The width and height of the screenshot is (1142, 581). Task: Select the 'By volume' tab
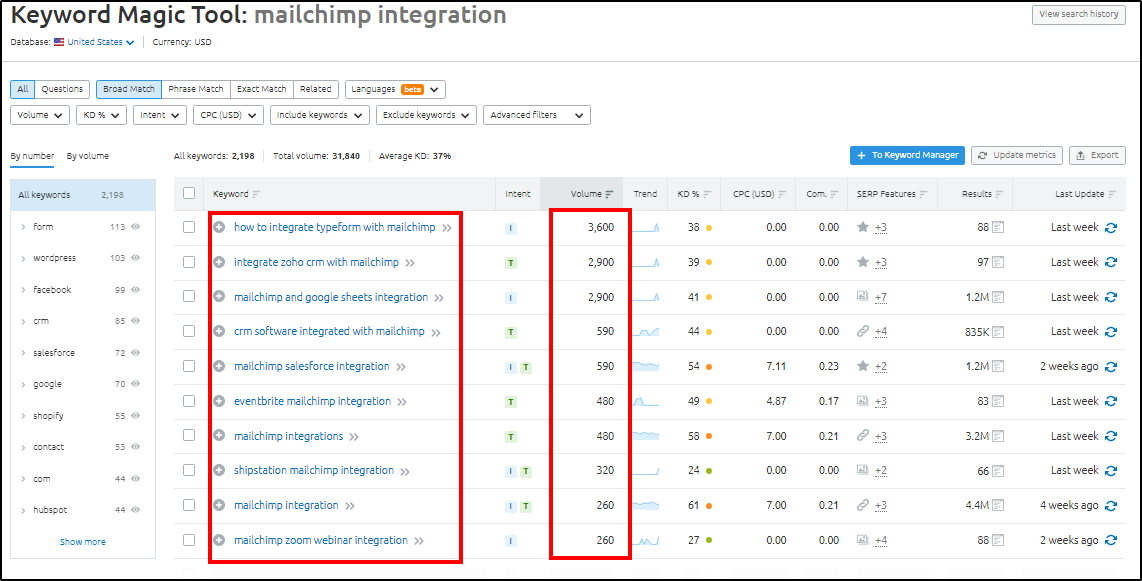pos(88,156)
